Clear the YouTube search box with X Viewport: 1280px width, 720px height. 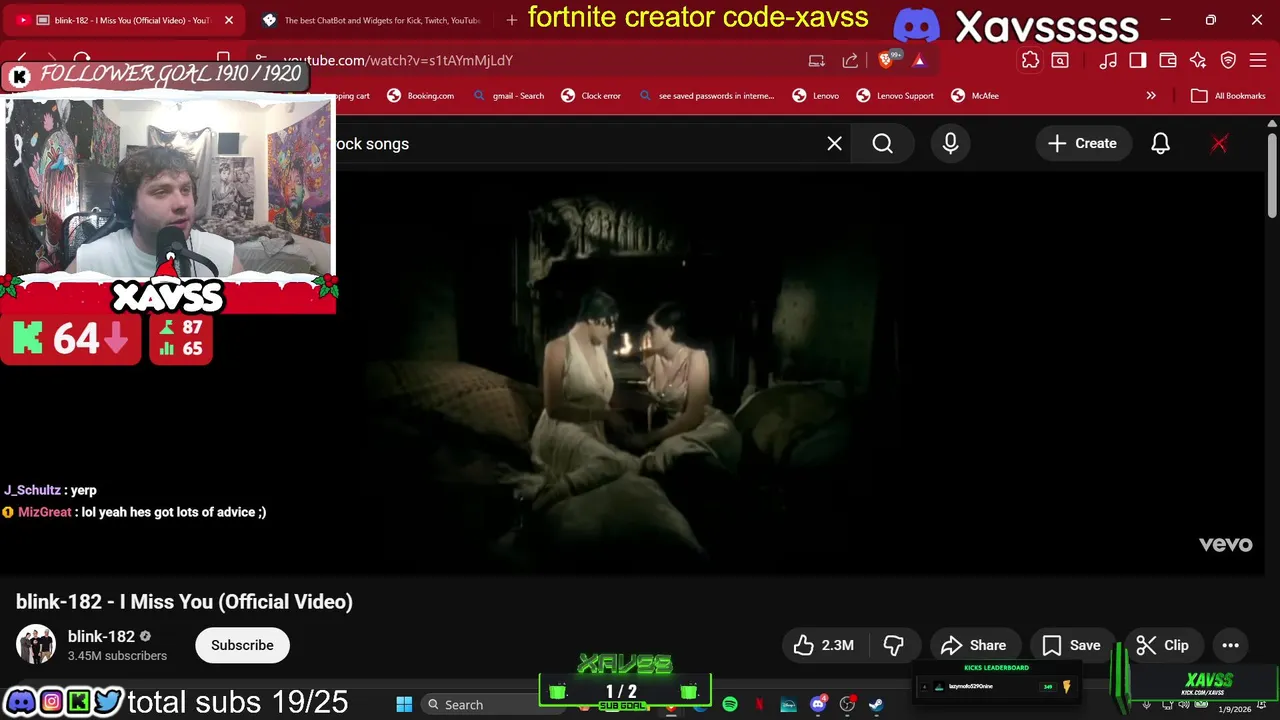[834, 144]
